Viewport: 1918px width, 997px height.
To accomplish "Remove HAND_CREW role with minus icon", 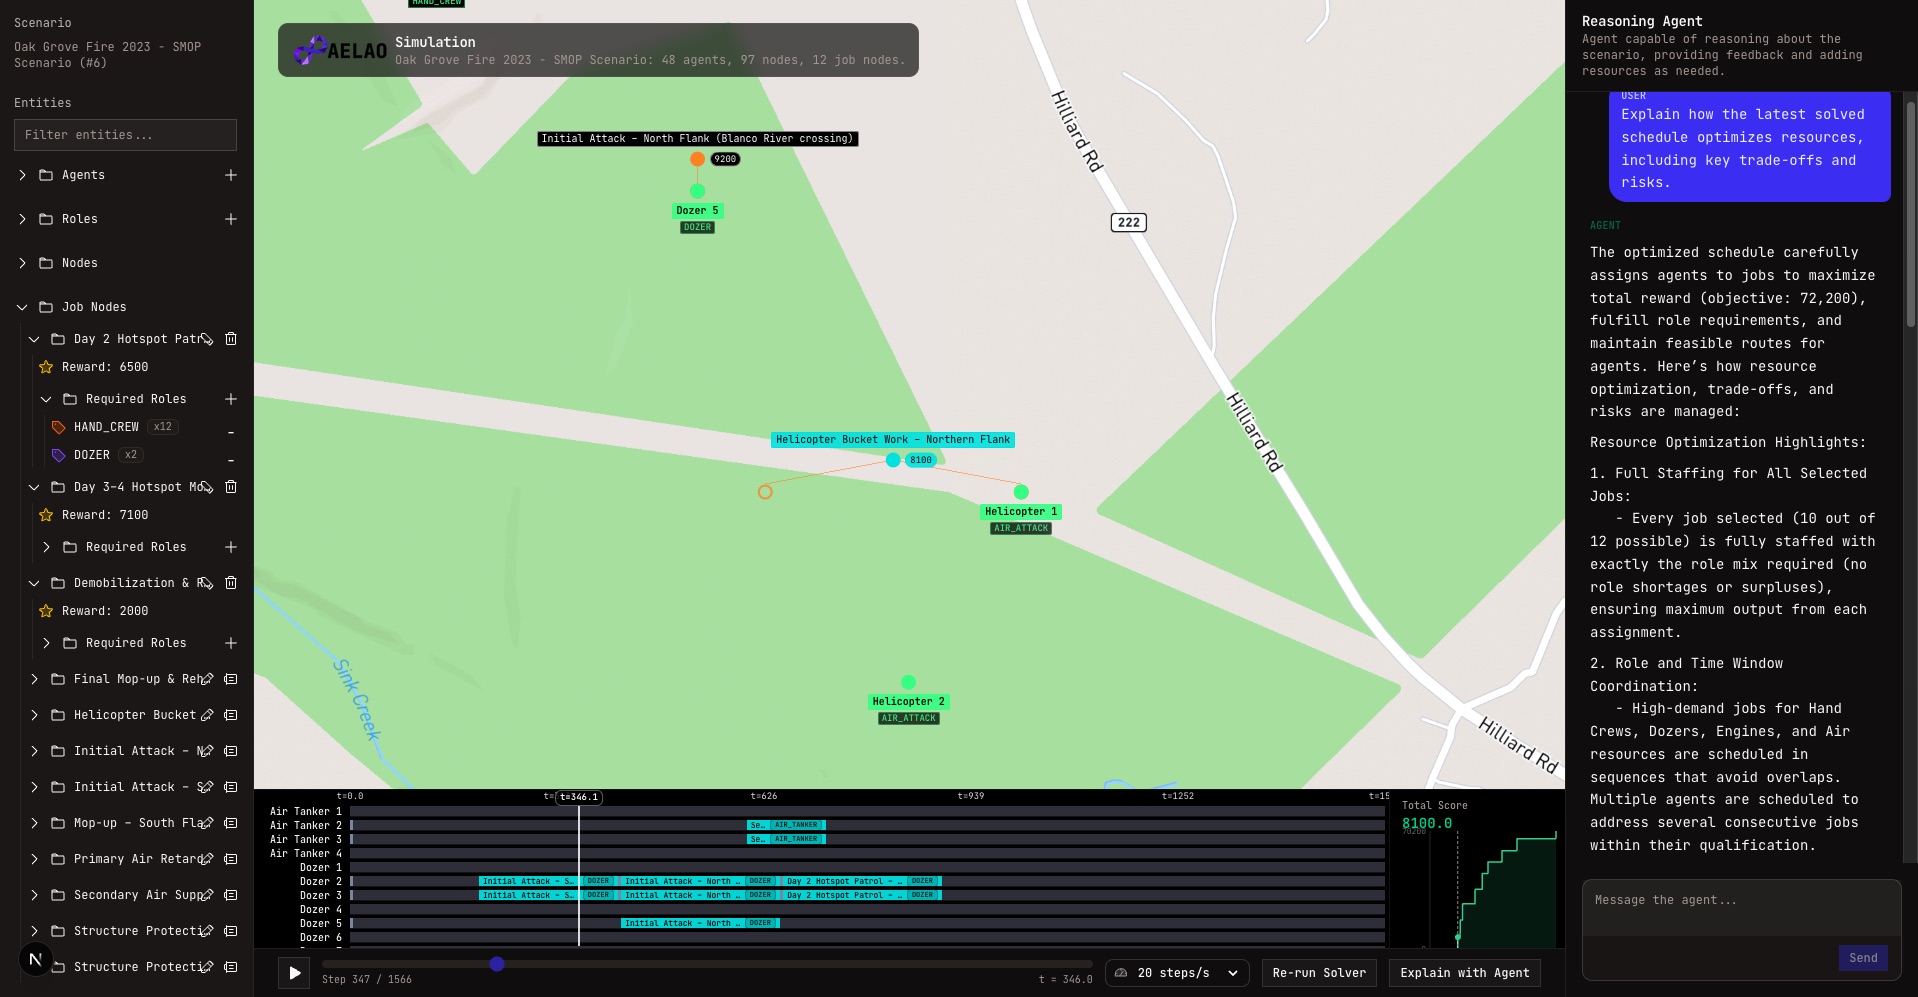I will coord(231,432).
